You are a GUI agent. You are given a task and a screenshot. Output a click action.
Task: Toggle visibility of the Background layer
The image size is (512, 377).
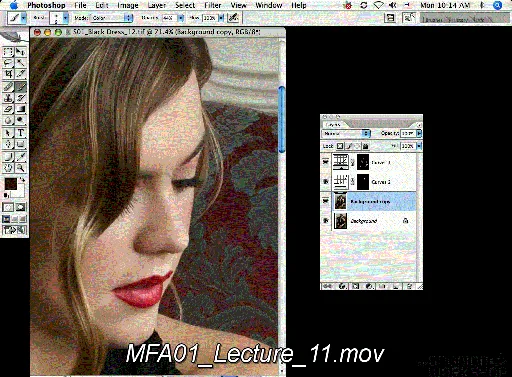tap(326, 220)
